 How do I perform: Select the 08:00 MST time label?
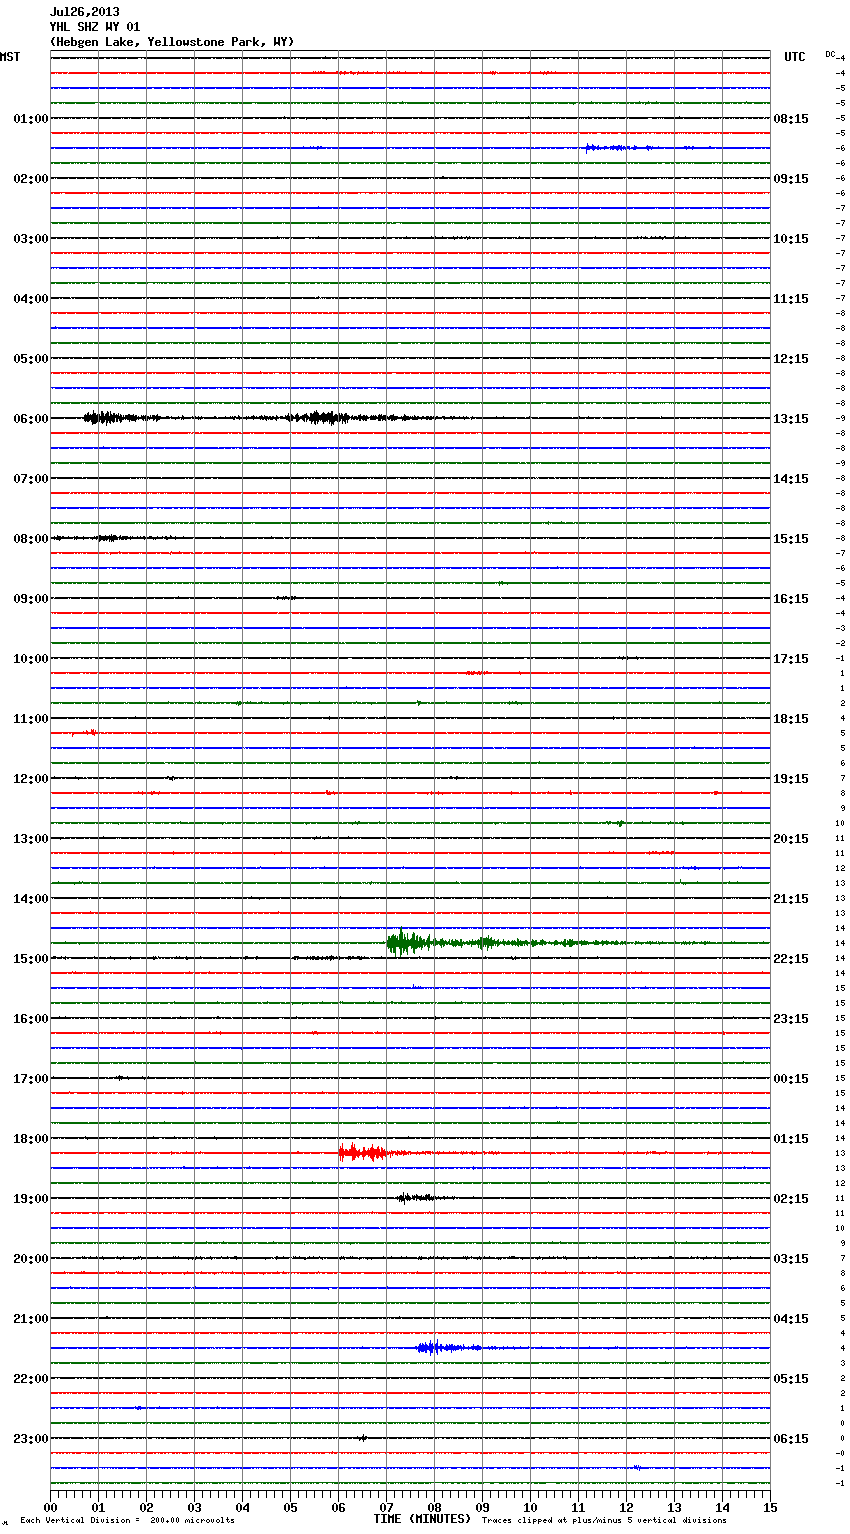click(30, 539)
